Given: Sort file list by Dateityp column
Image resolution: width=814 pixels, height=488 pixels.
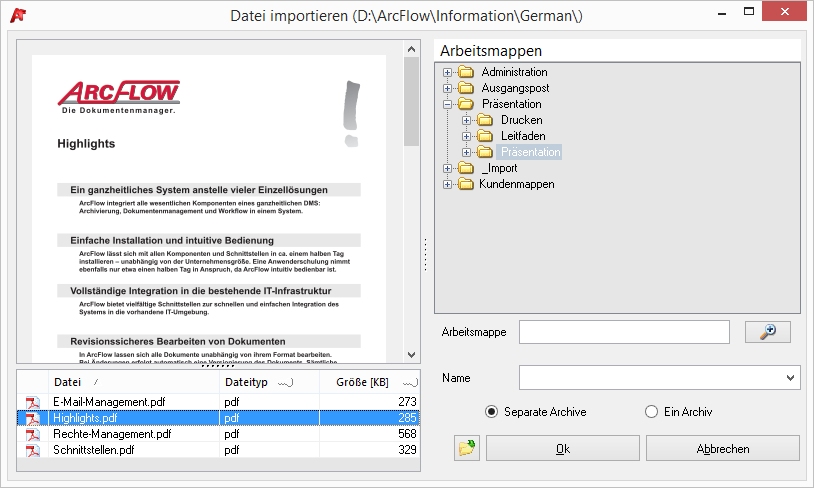Looking at the screenshot, I should point(269,382).
